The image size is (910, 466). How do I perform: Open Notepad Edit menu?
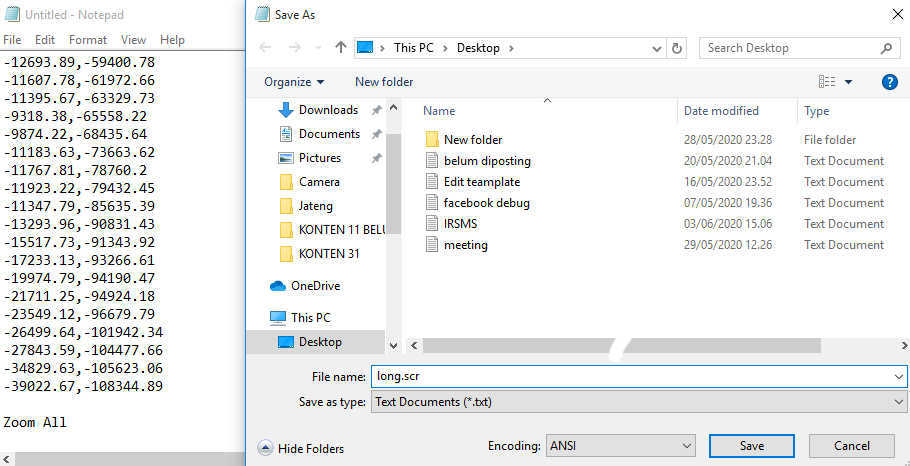[x=45, y=40]
